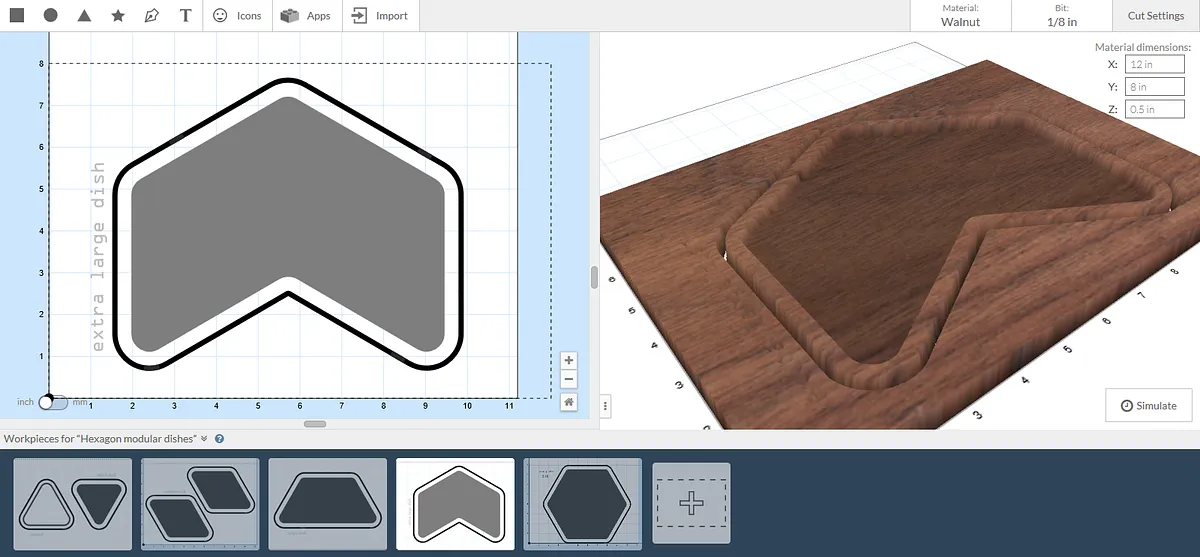Select the triangle shape tool
This screenshot has width=1200, height=557.
(85, 16)
